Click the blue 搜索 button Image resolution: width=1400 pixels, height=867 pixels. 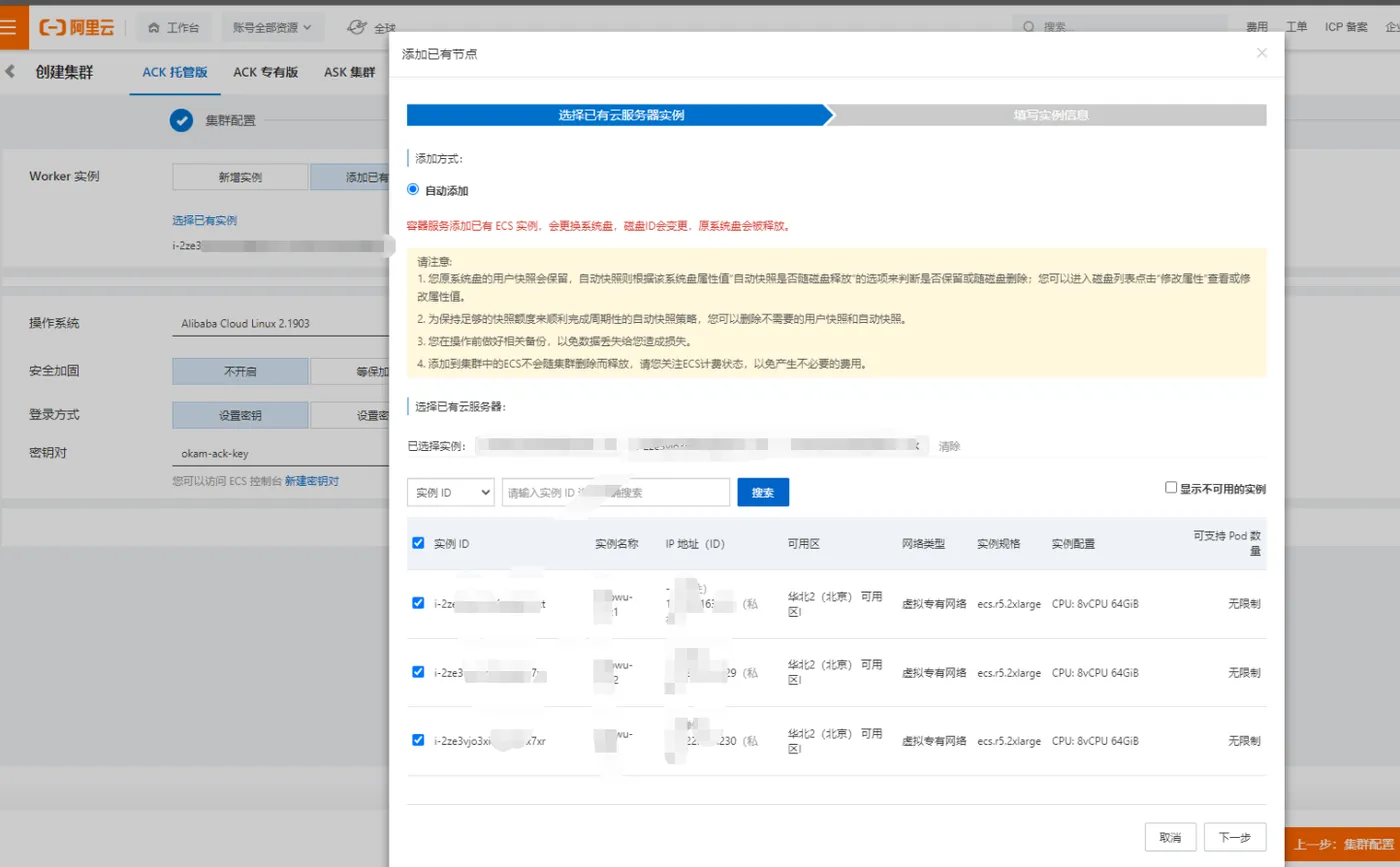pyautogui.click(x=763, y=492)
